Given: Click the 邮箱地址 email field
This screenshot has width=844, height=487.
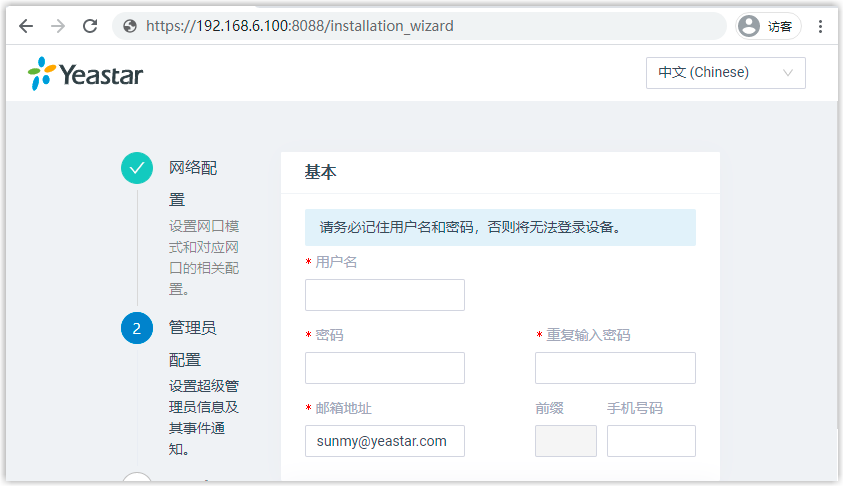Looking at the screenshot, I should click(x=384, y=441).
